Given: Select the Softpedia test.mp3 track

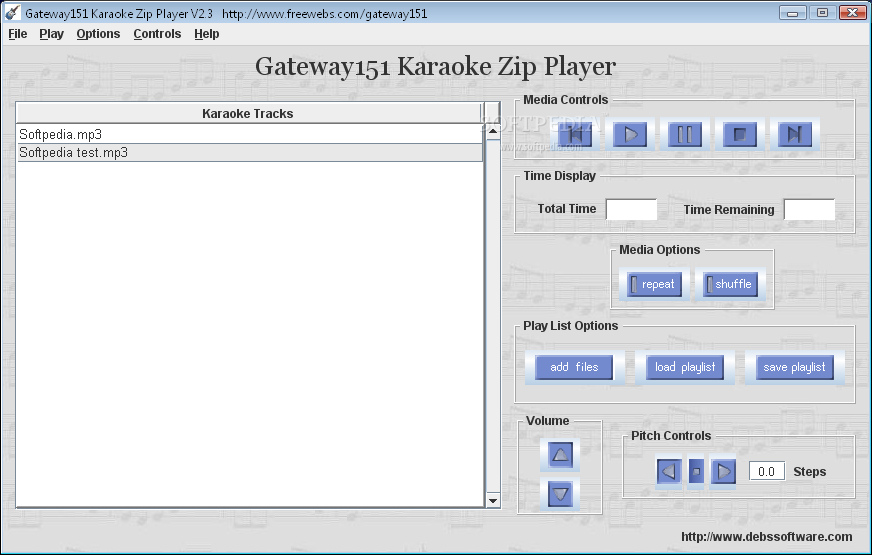Looking at the screenshot, I should coord(250,152).
